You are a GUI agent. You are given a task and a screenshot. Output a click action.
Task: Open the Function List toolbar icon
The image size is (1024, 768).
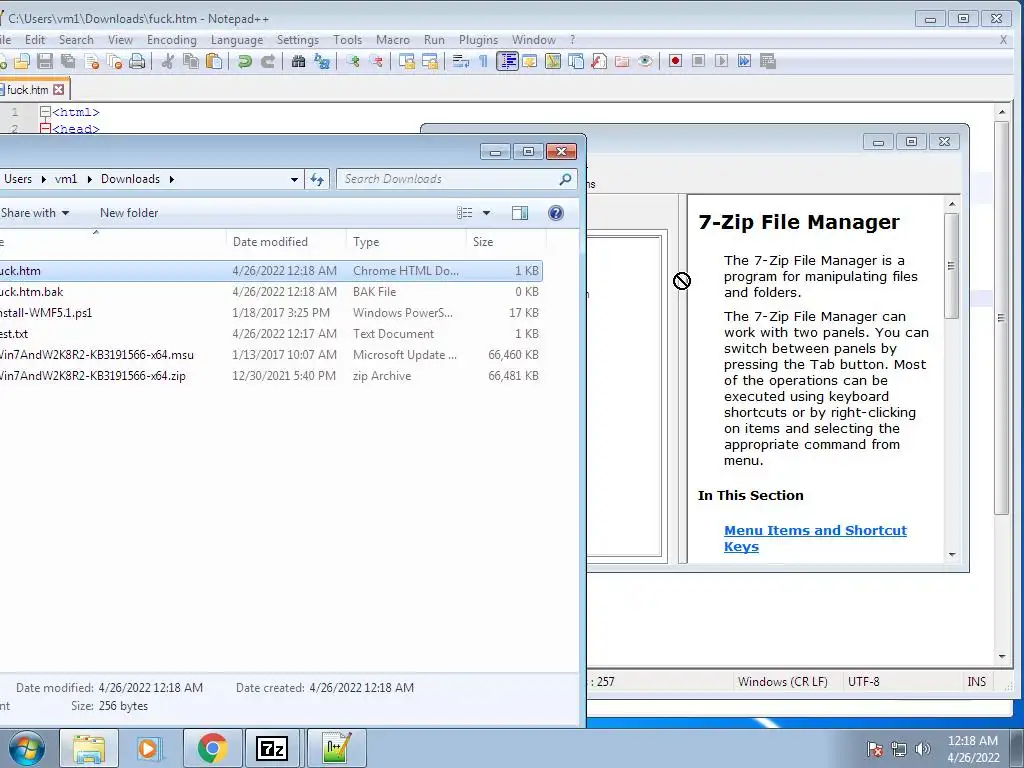[599, 61]
